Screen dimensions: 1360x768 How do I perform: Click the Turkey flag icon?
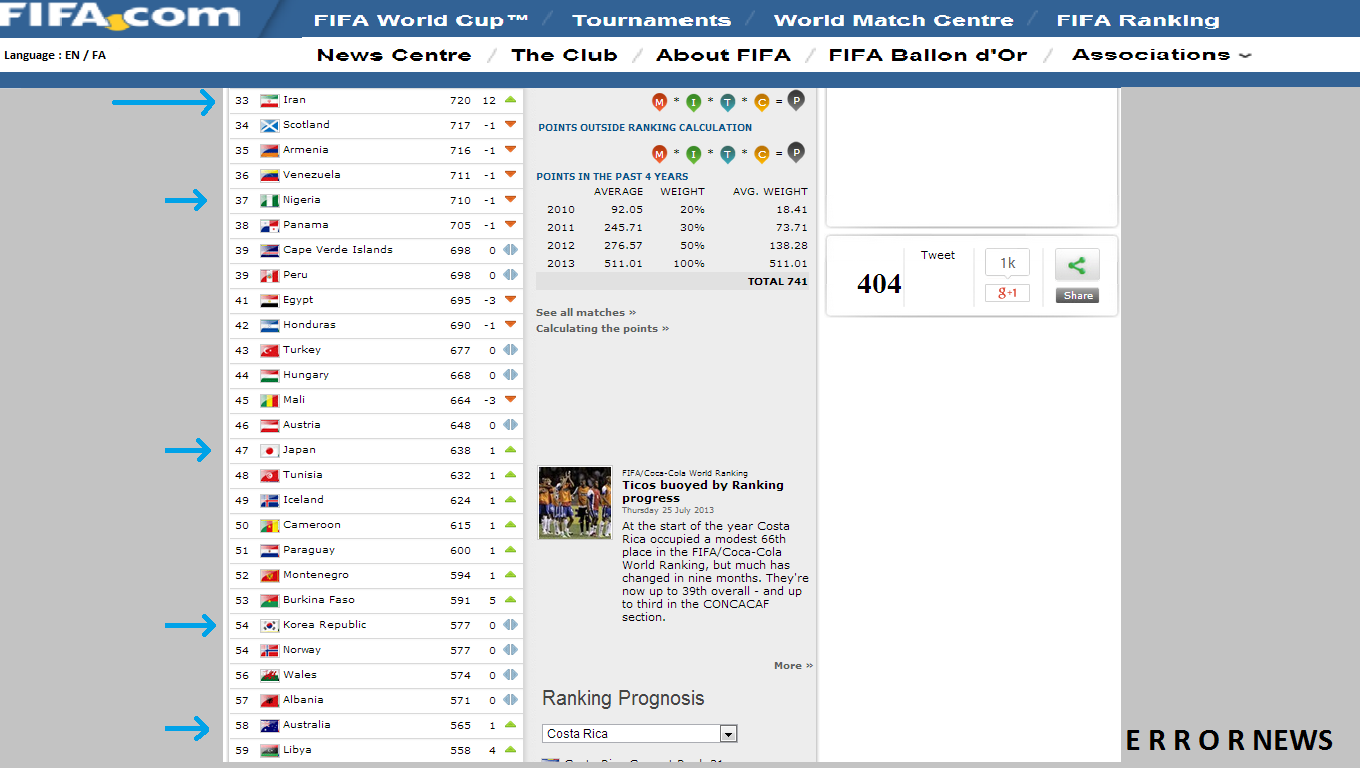click(269, 351)
